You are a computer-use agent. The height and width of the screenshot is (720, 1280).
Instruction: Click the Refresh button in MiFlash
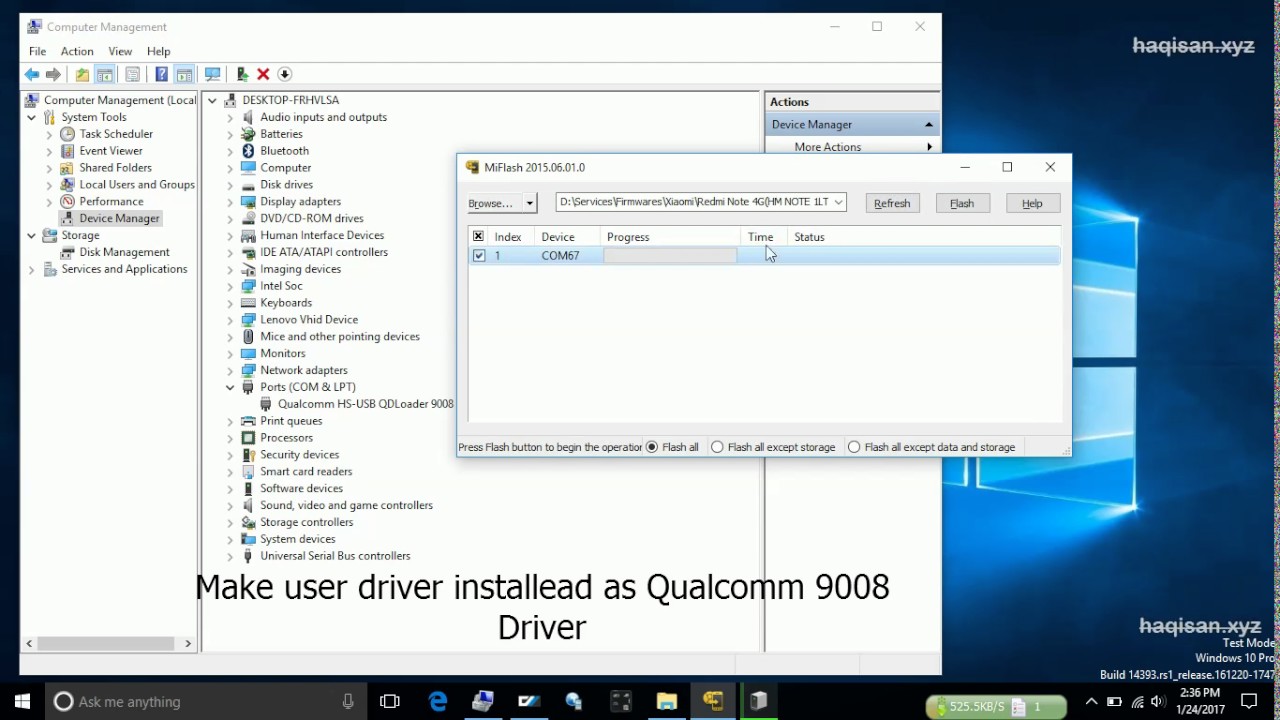(892, 203)
